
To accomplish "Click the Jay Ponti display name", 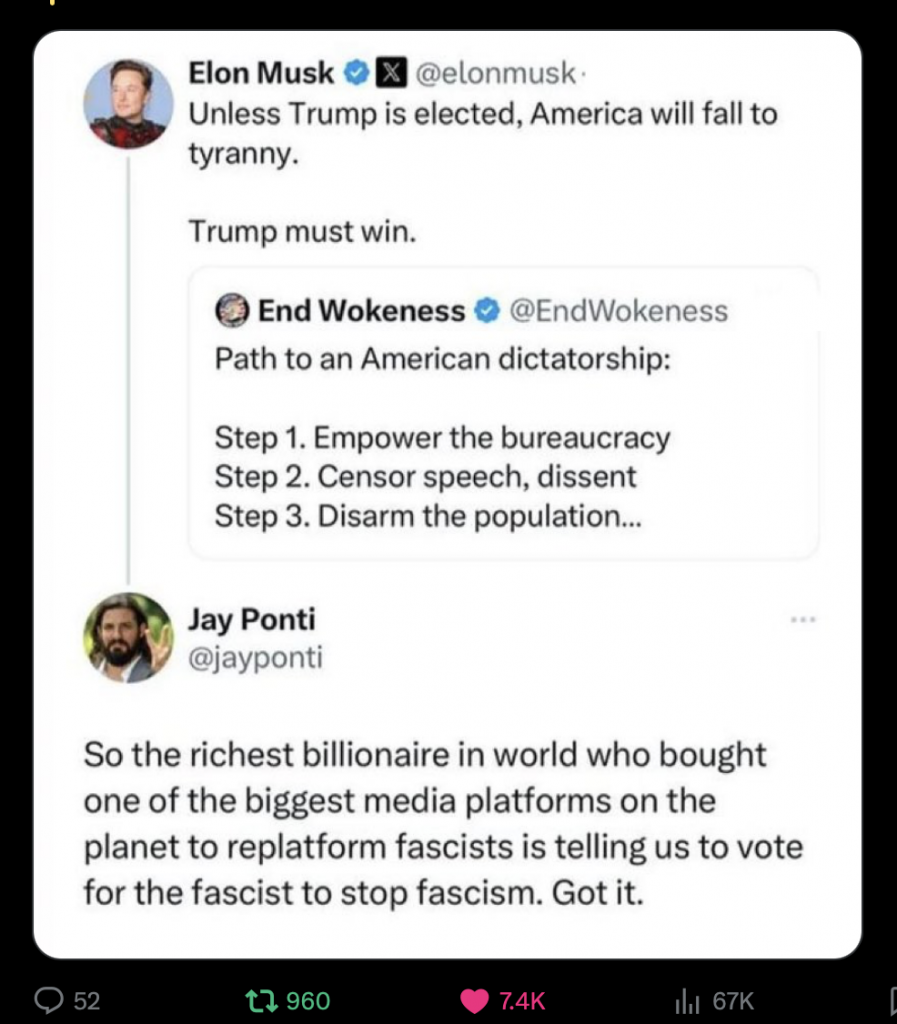I will 251,620.
